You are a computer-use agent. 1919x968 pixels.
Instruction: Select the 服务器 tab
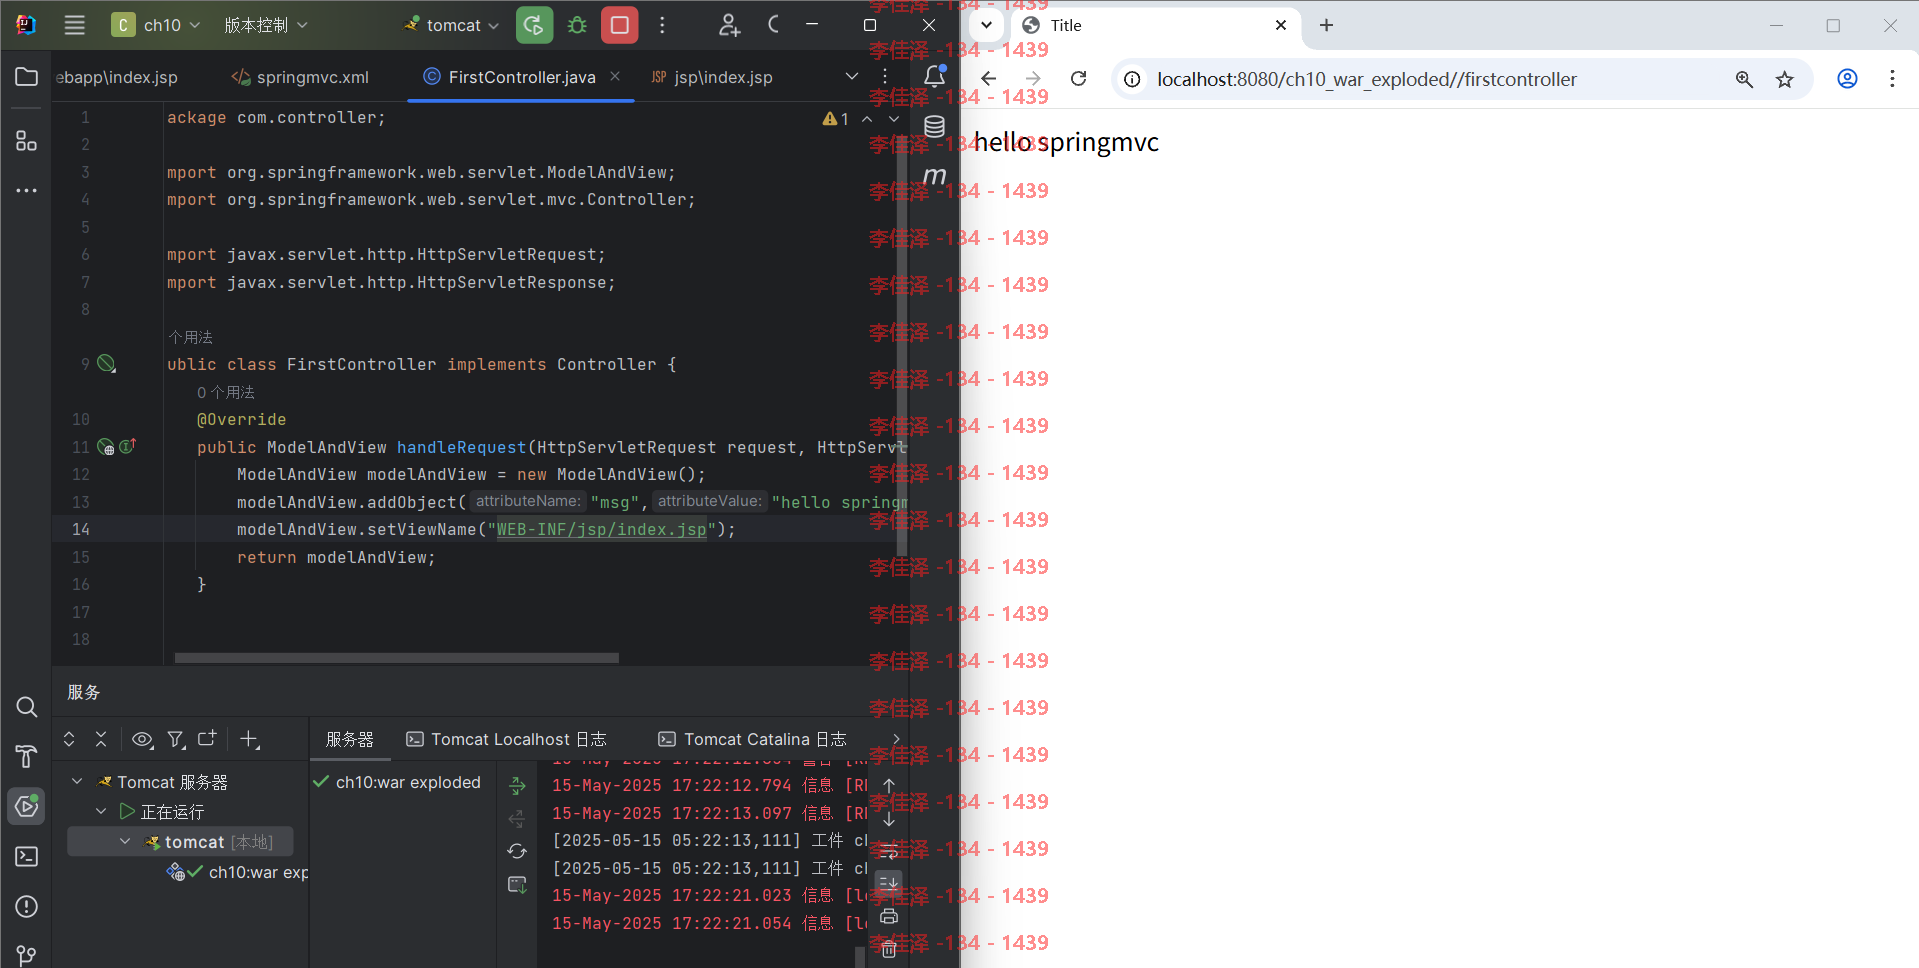click(349, 739)
